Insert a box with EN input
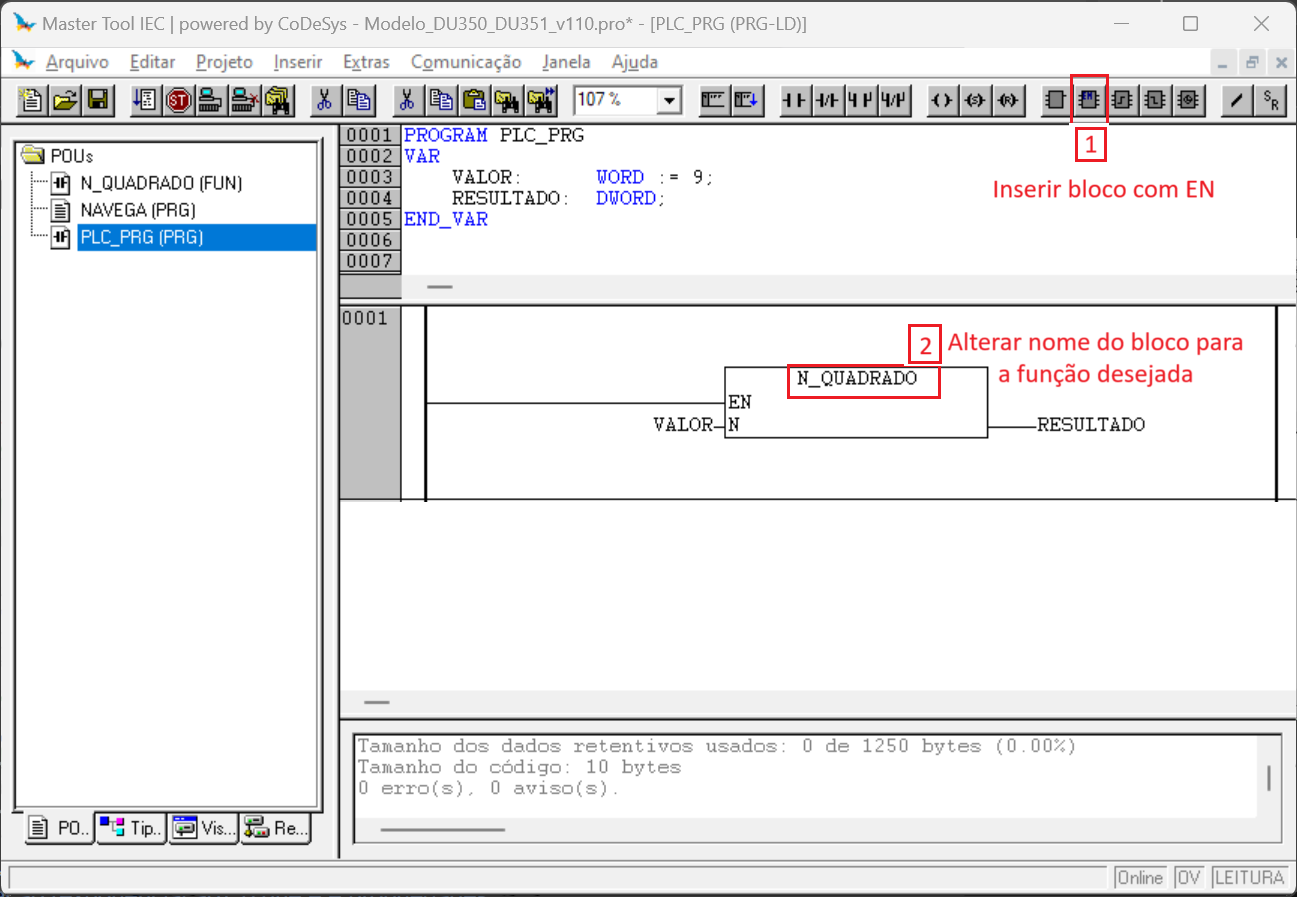 (1089, 100)
